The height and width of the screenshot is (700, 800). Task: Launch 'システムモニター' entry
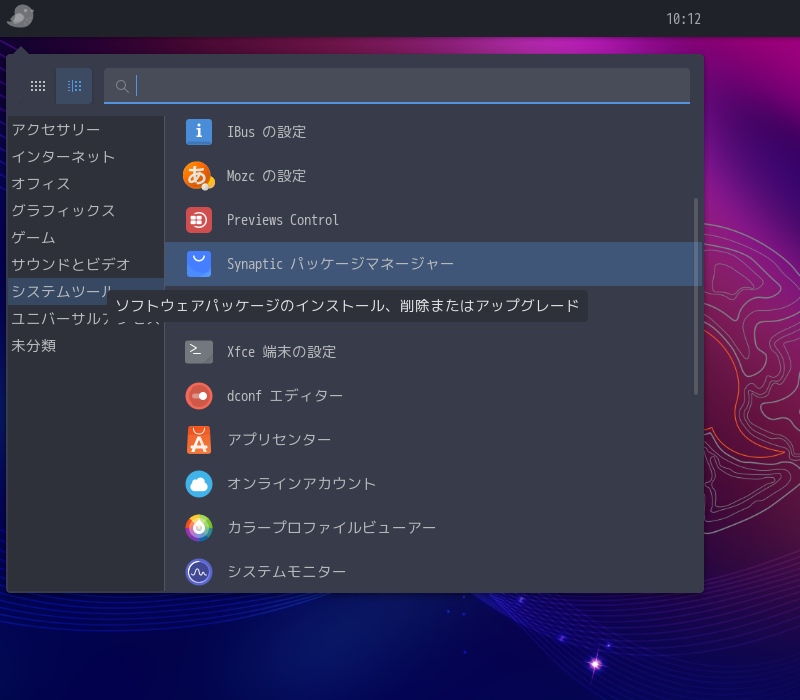pos(433,571)
